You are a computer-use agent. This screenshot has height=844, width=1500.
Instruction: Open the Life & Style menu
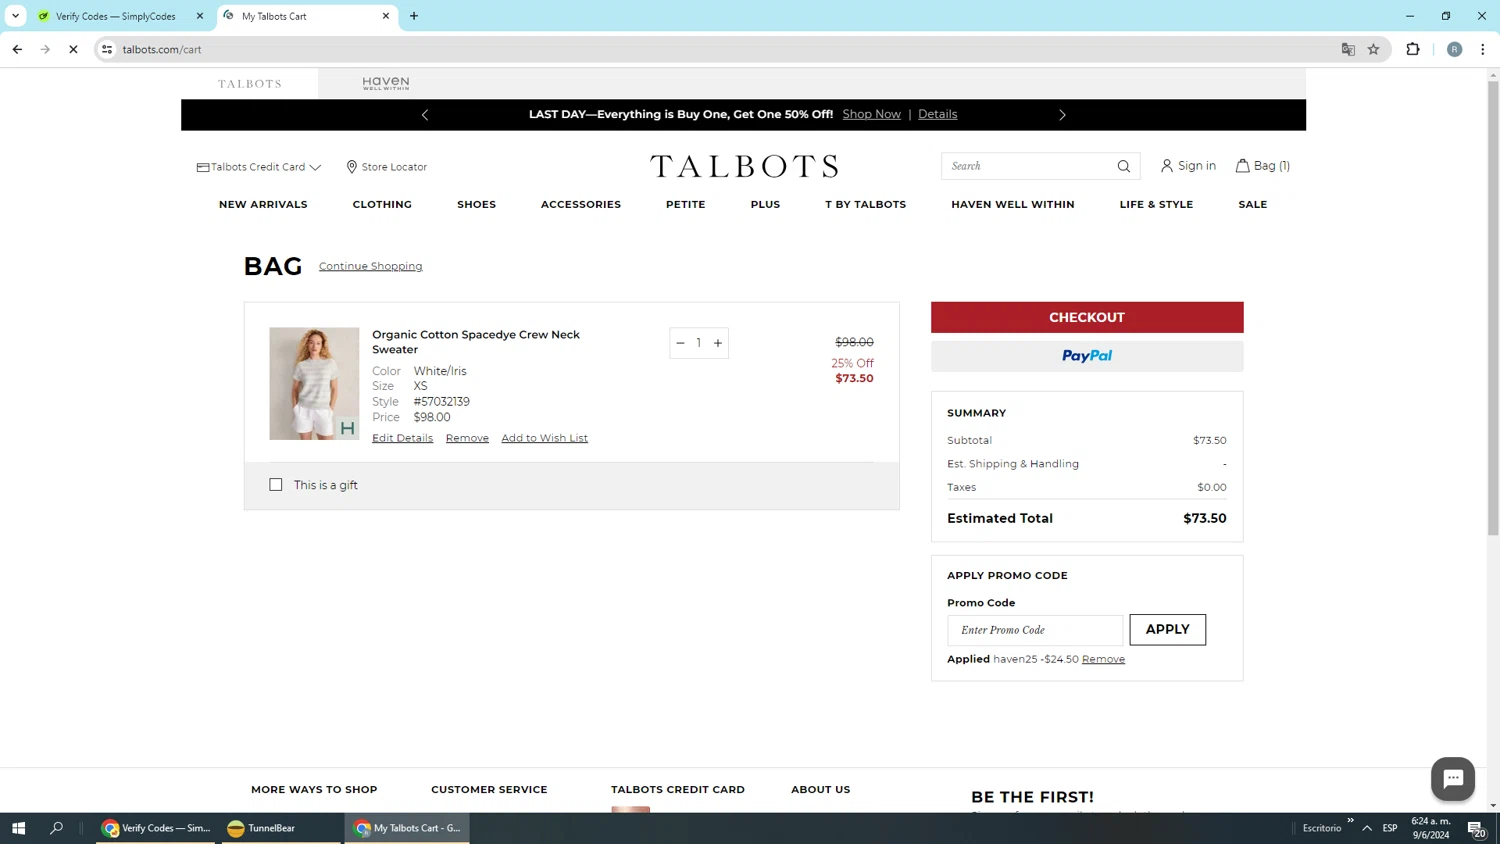click(1156, 204)
